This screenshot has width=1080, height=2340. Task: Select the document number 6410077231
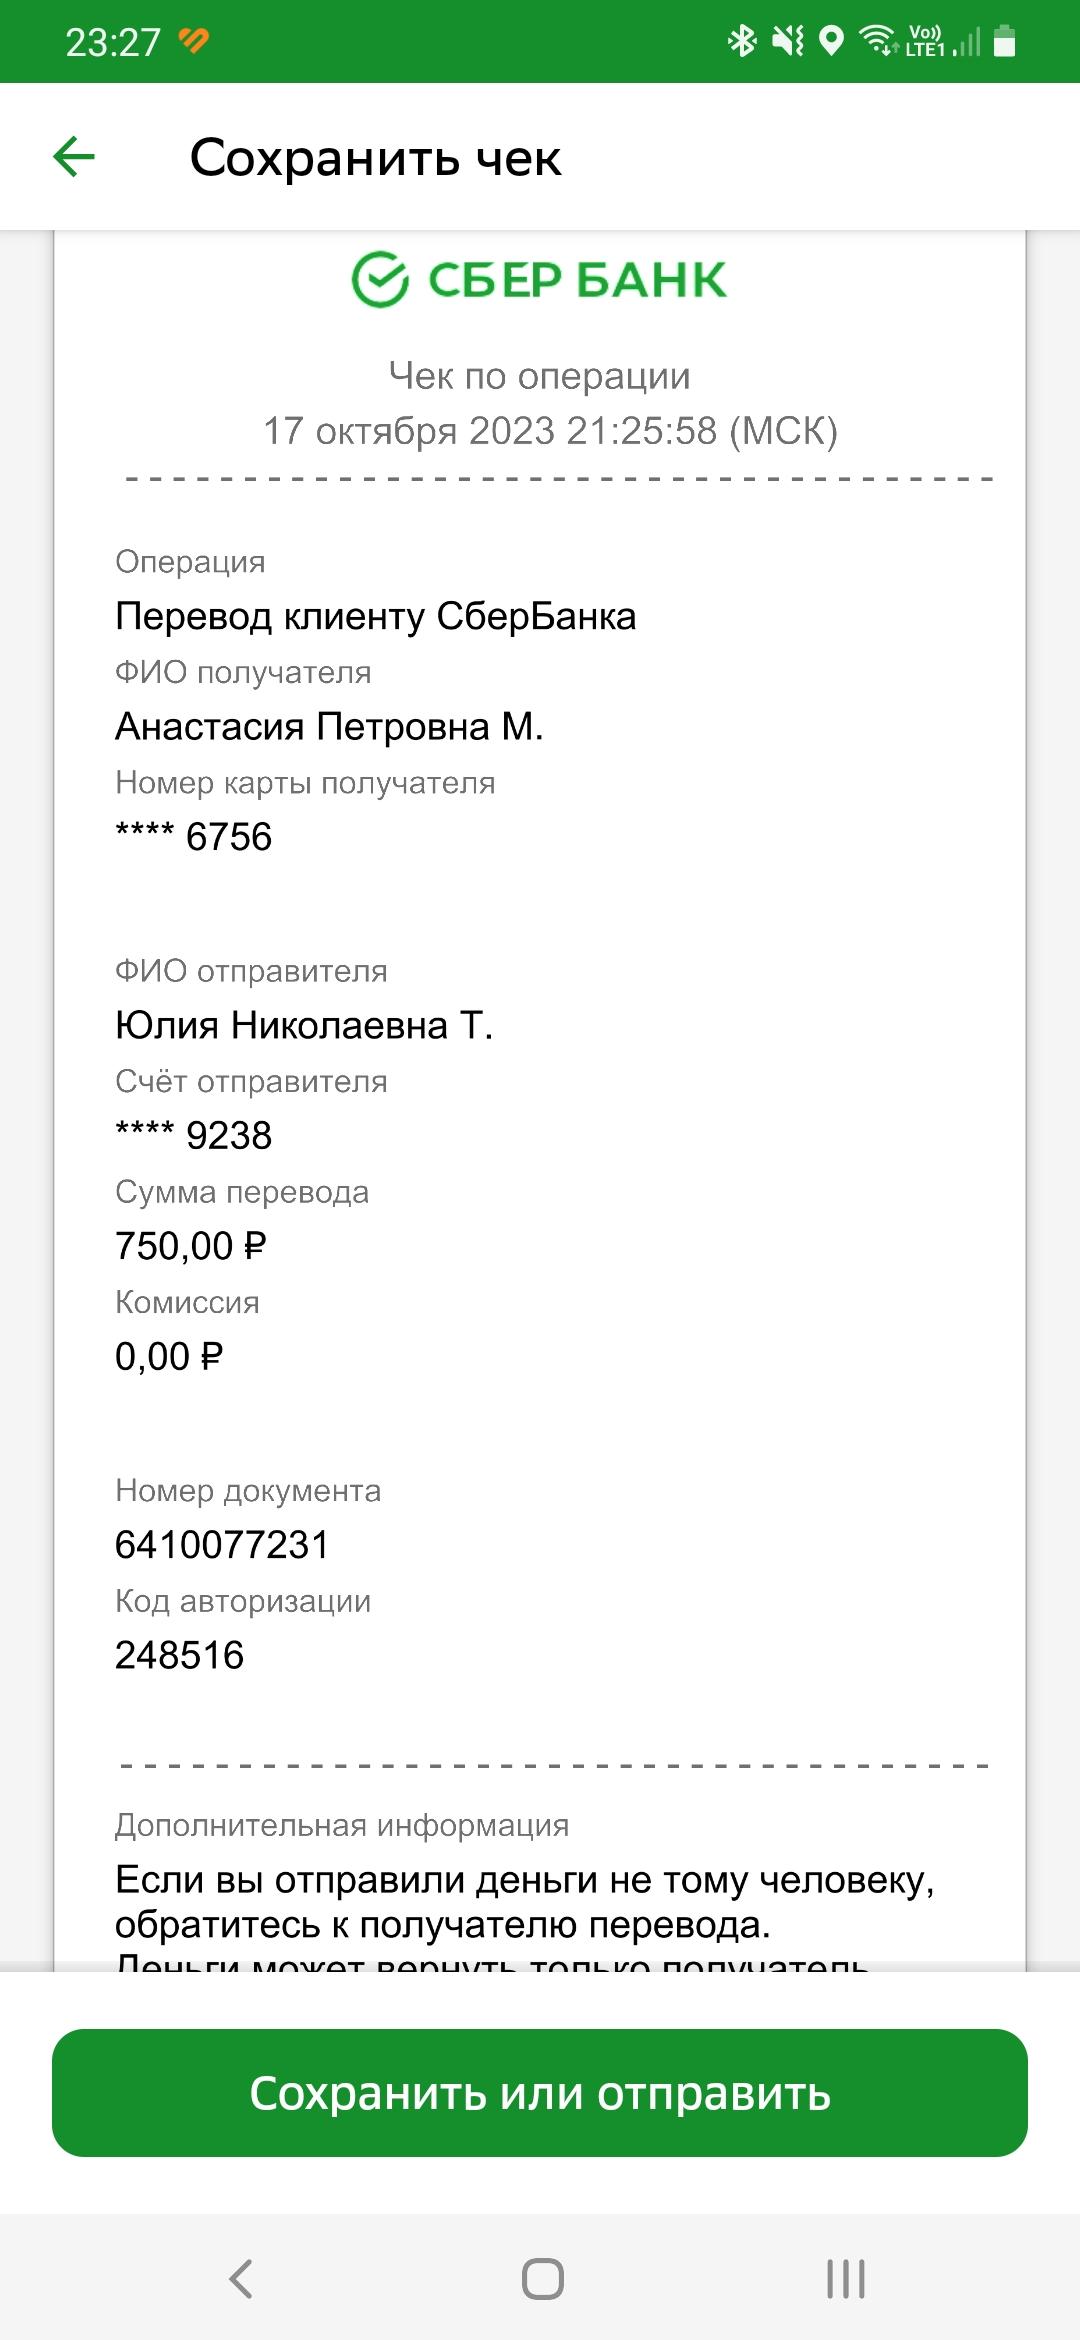[222, 1545]
